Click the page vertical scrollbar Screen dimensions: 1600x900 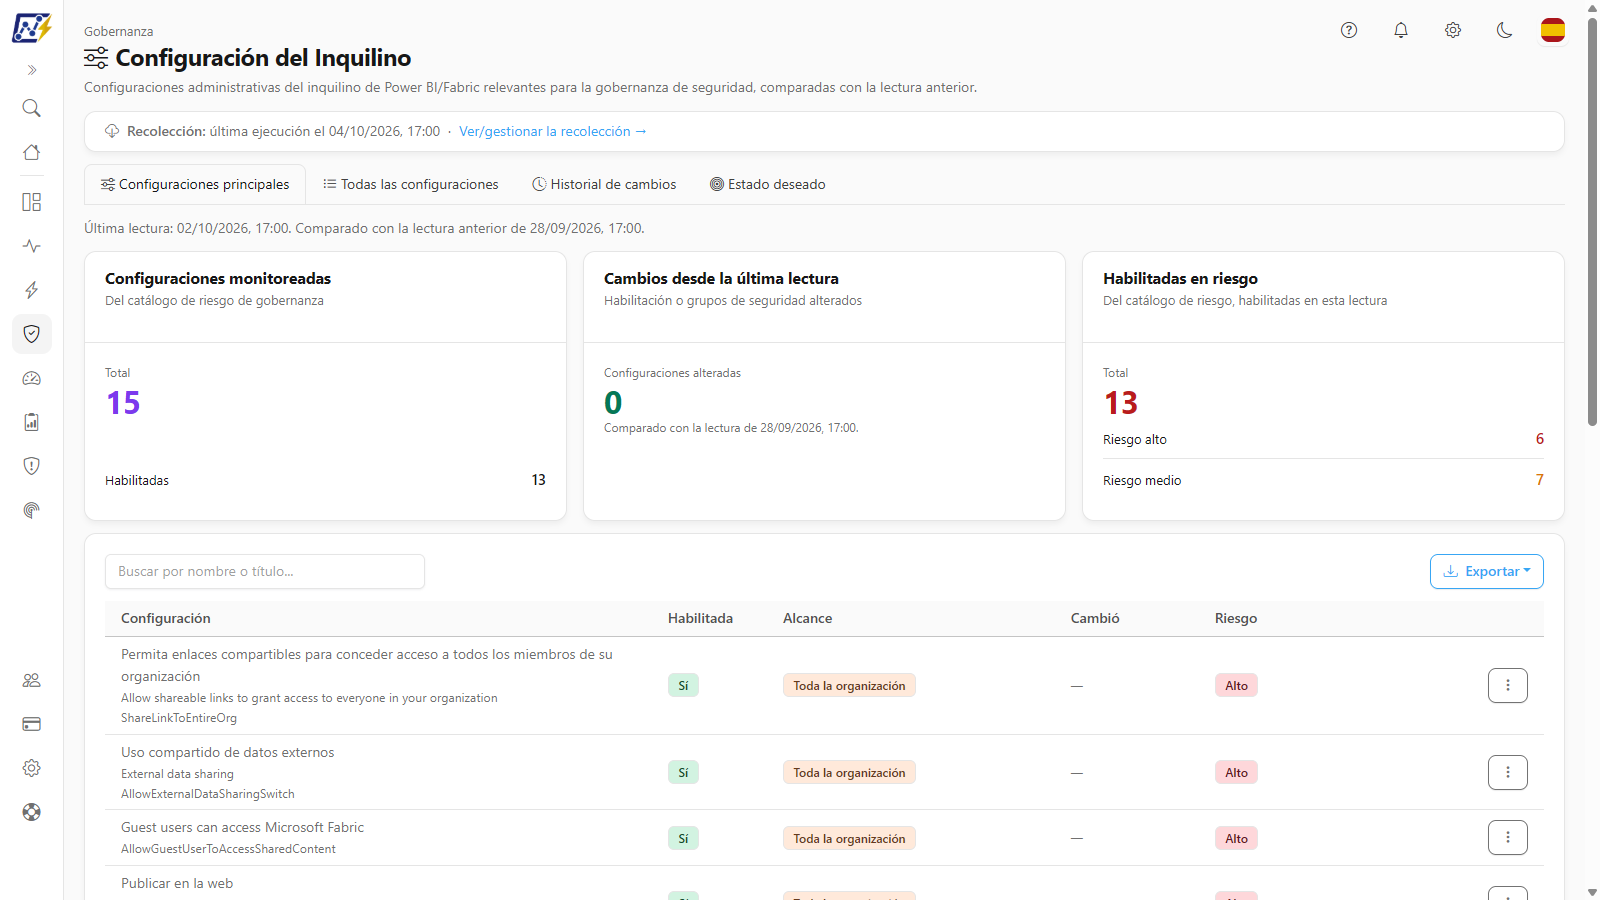point(1592,220)
